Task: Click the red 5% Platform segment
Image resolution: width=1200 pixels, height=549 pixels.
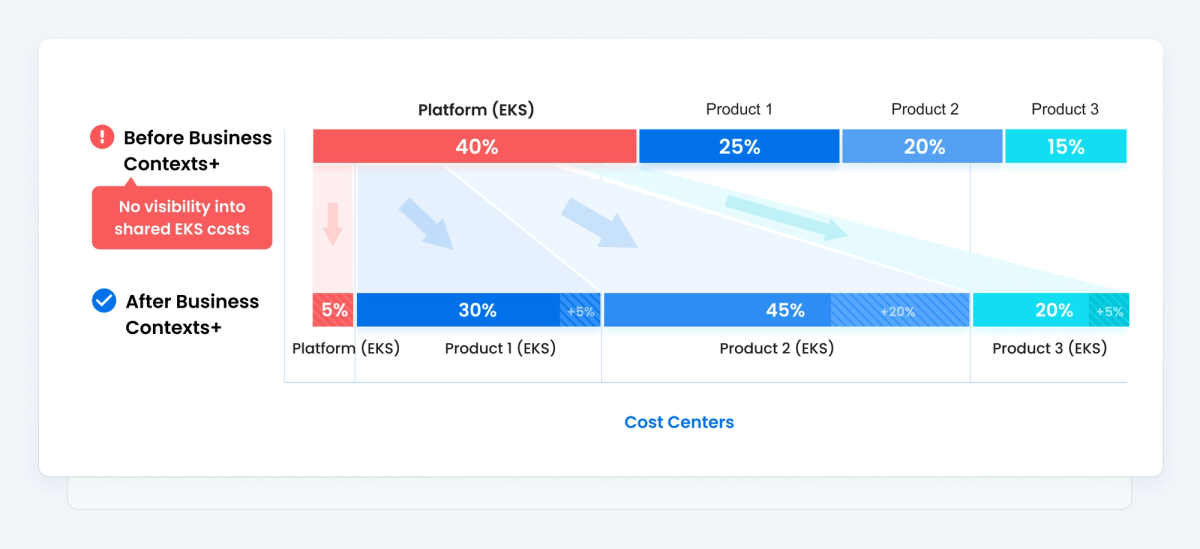Action: tap(333, 310)
